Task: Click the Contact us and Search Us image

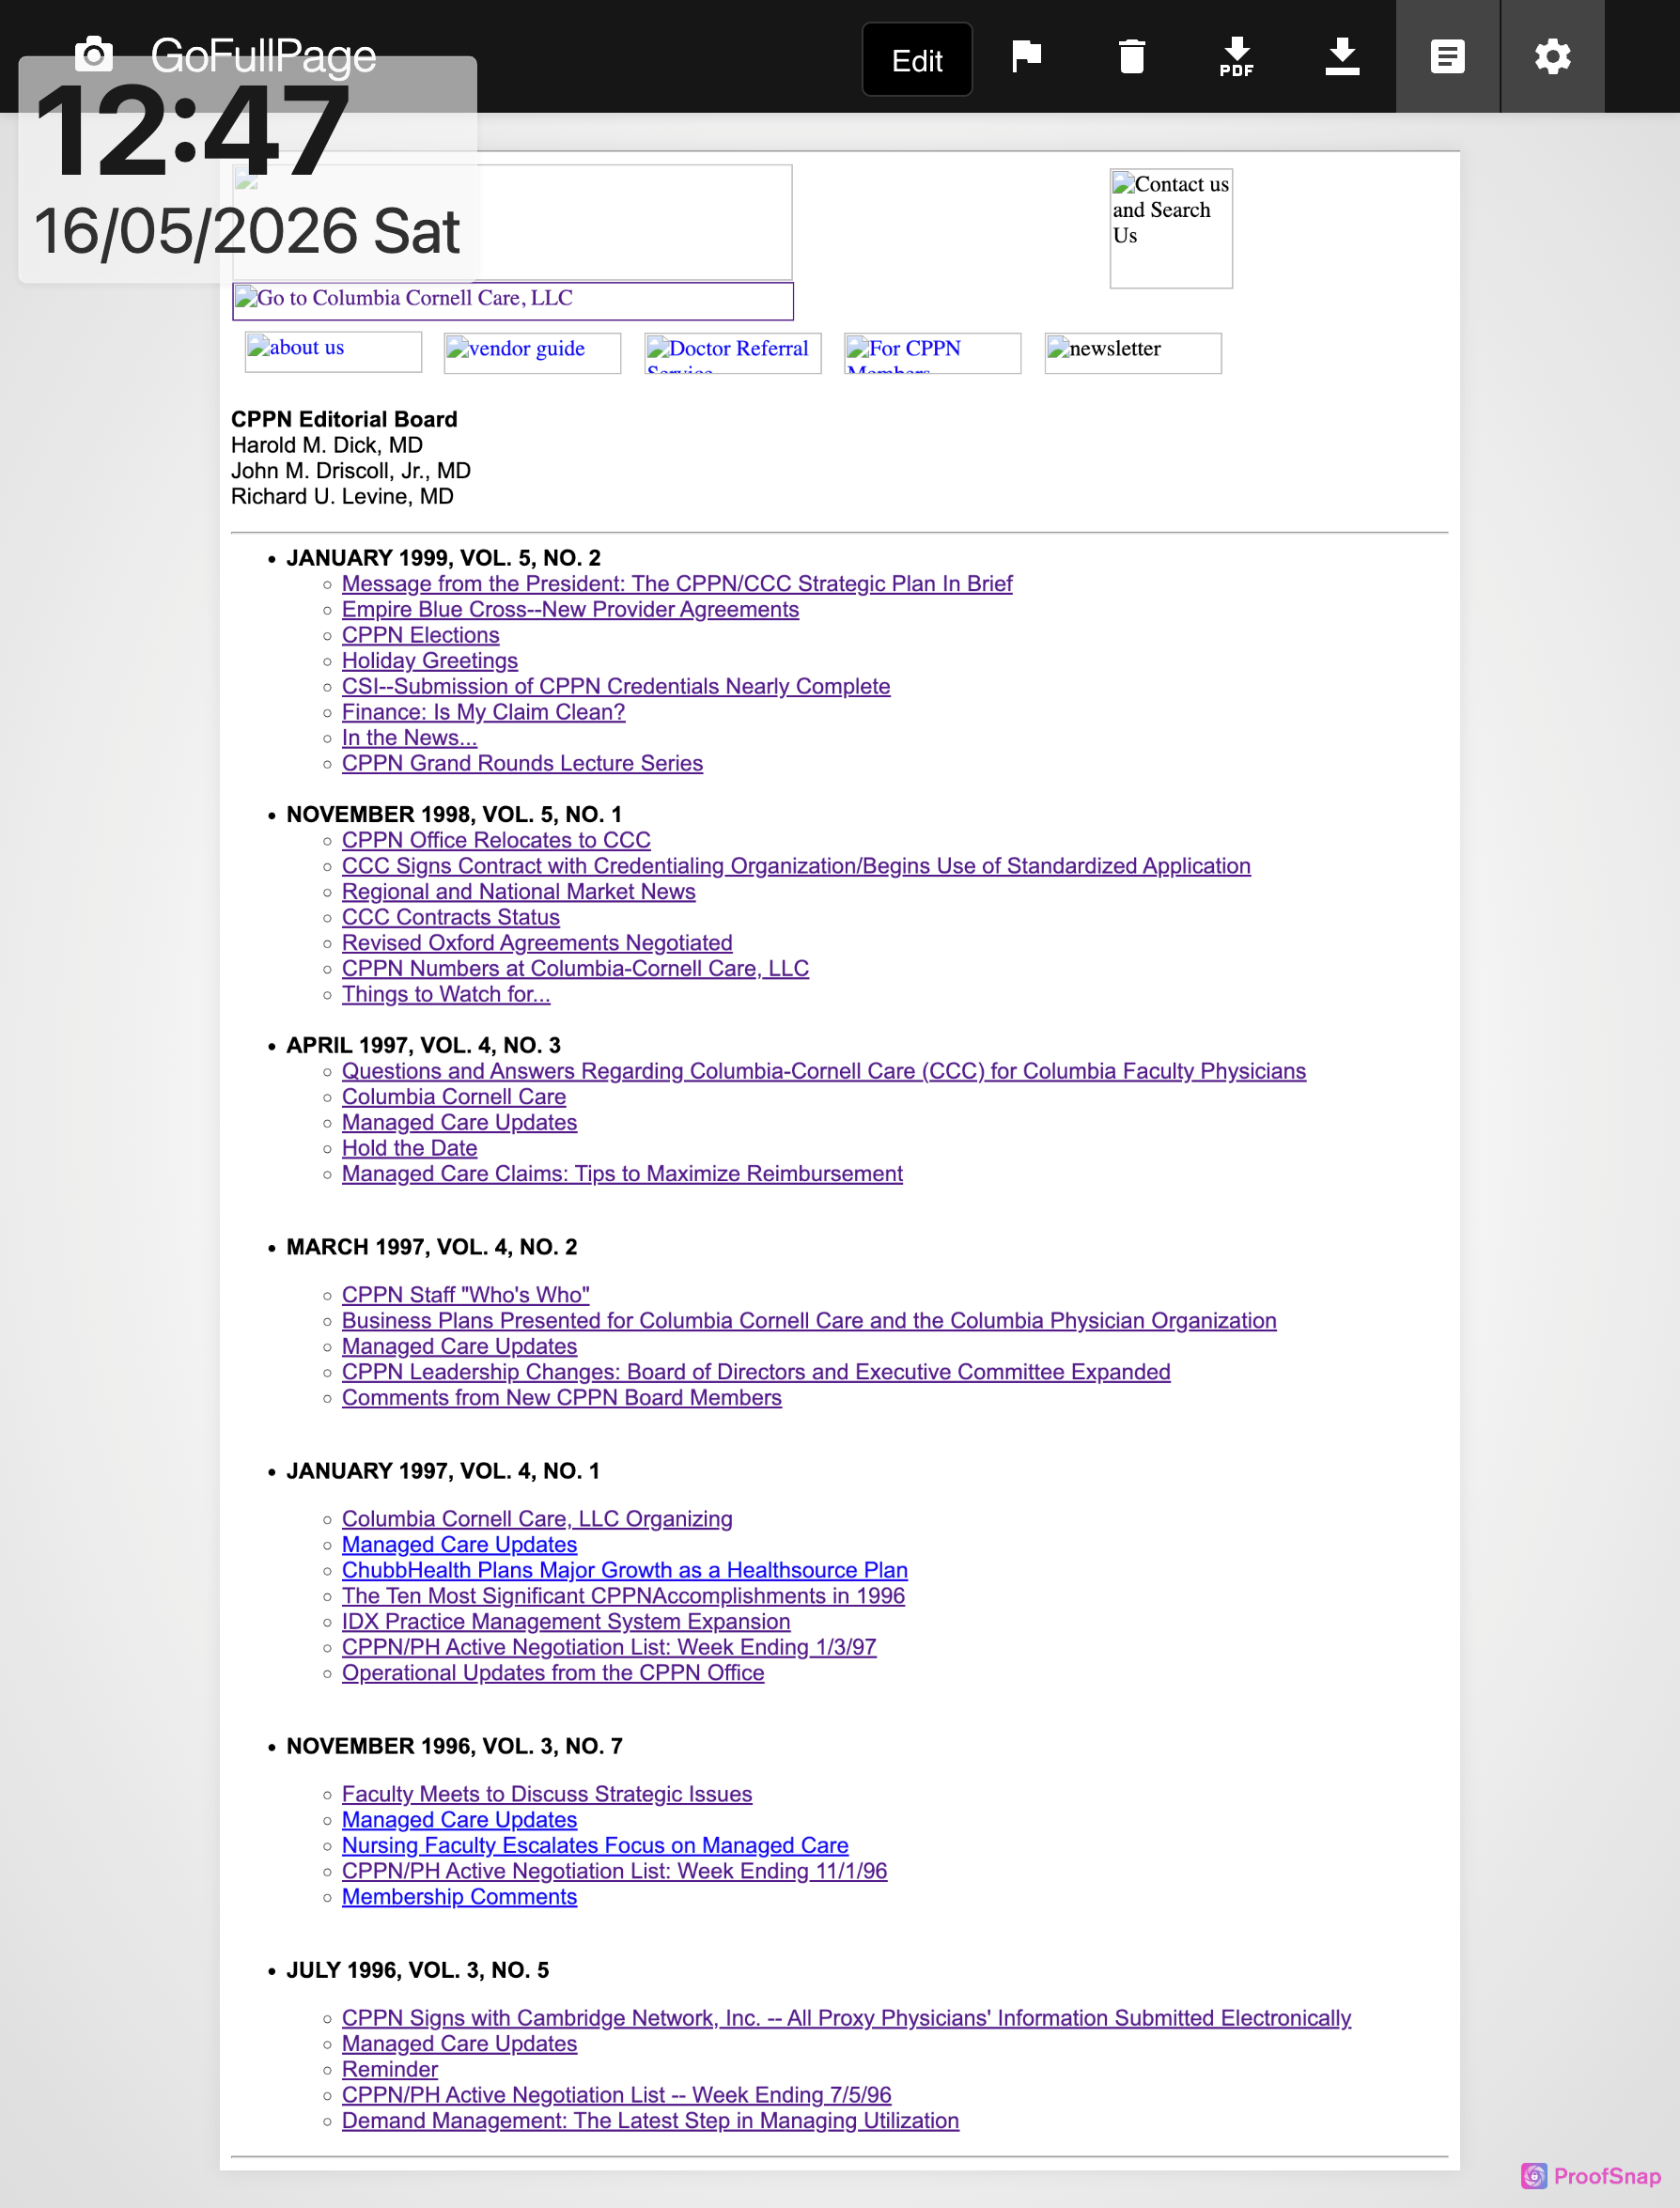Action: (x=1171, y=228)
